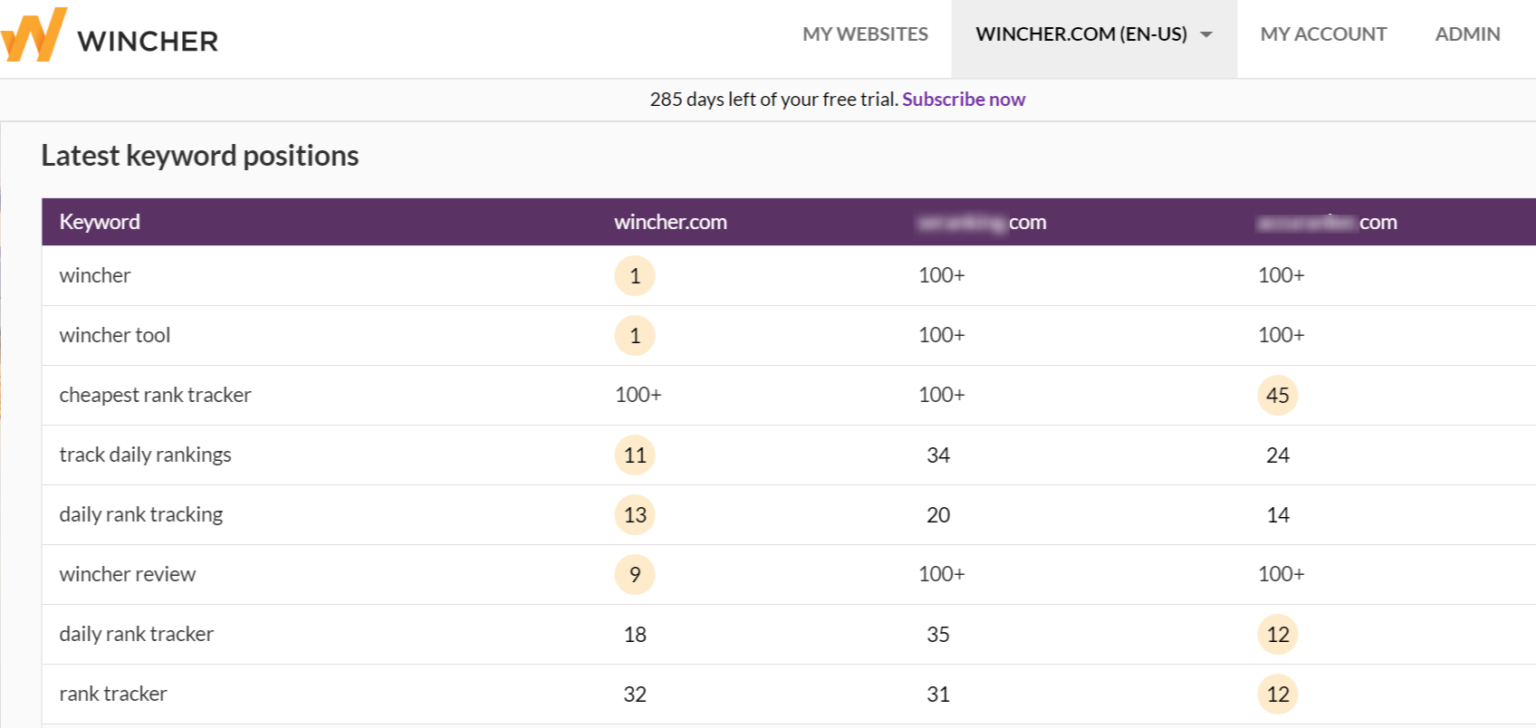Click the Subscribe now link
1536x728 pixels.
pos(963,99)
